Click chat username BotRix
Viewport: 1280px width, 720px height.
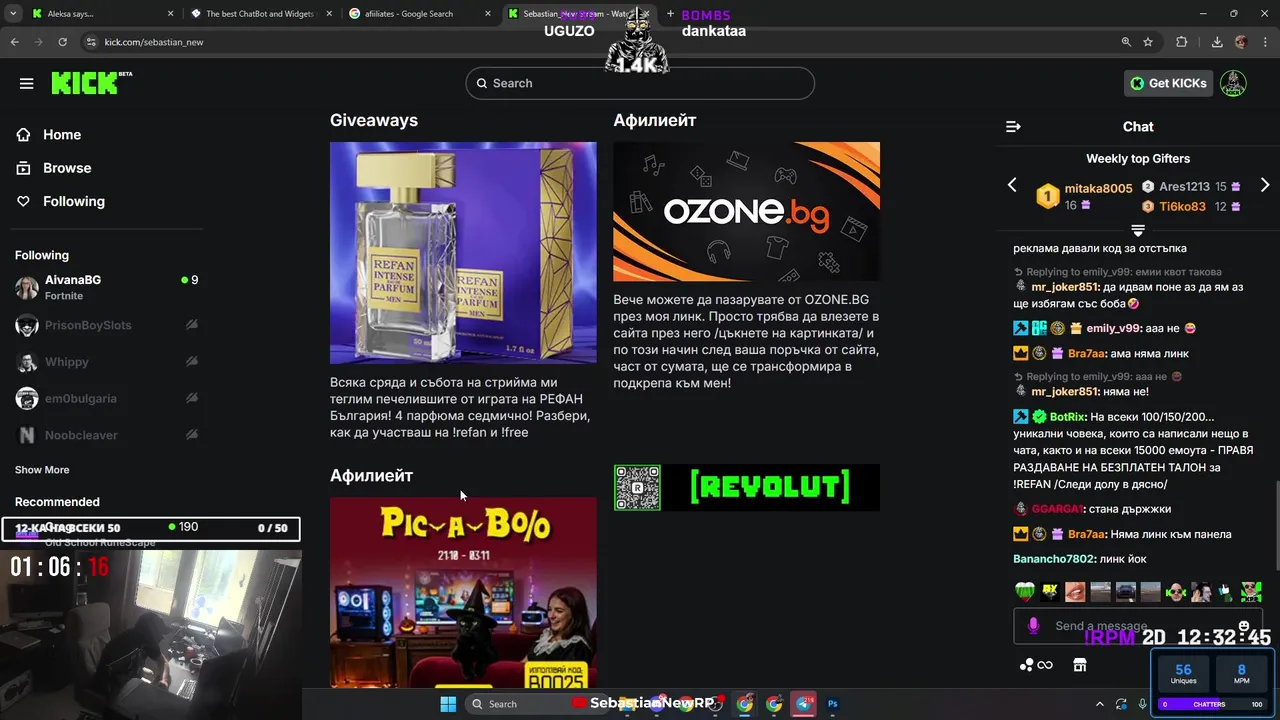1068,417
